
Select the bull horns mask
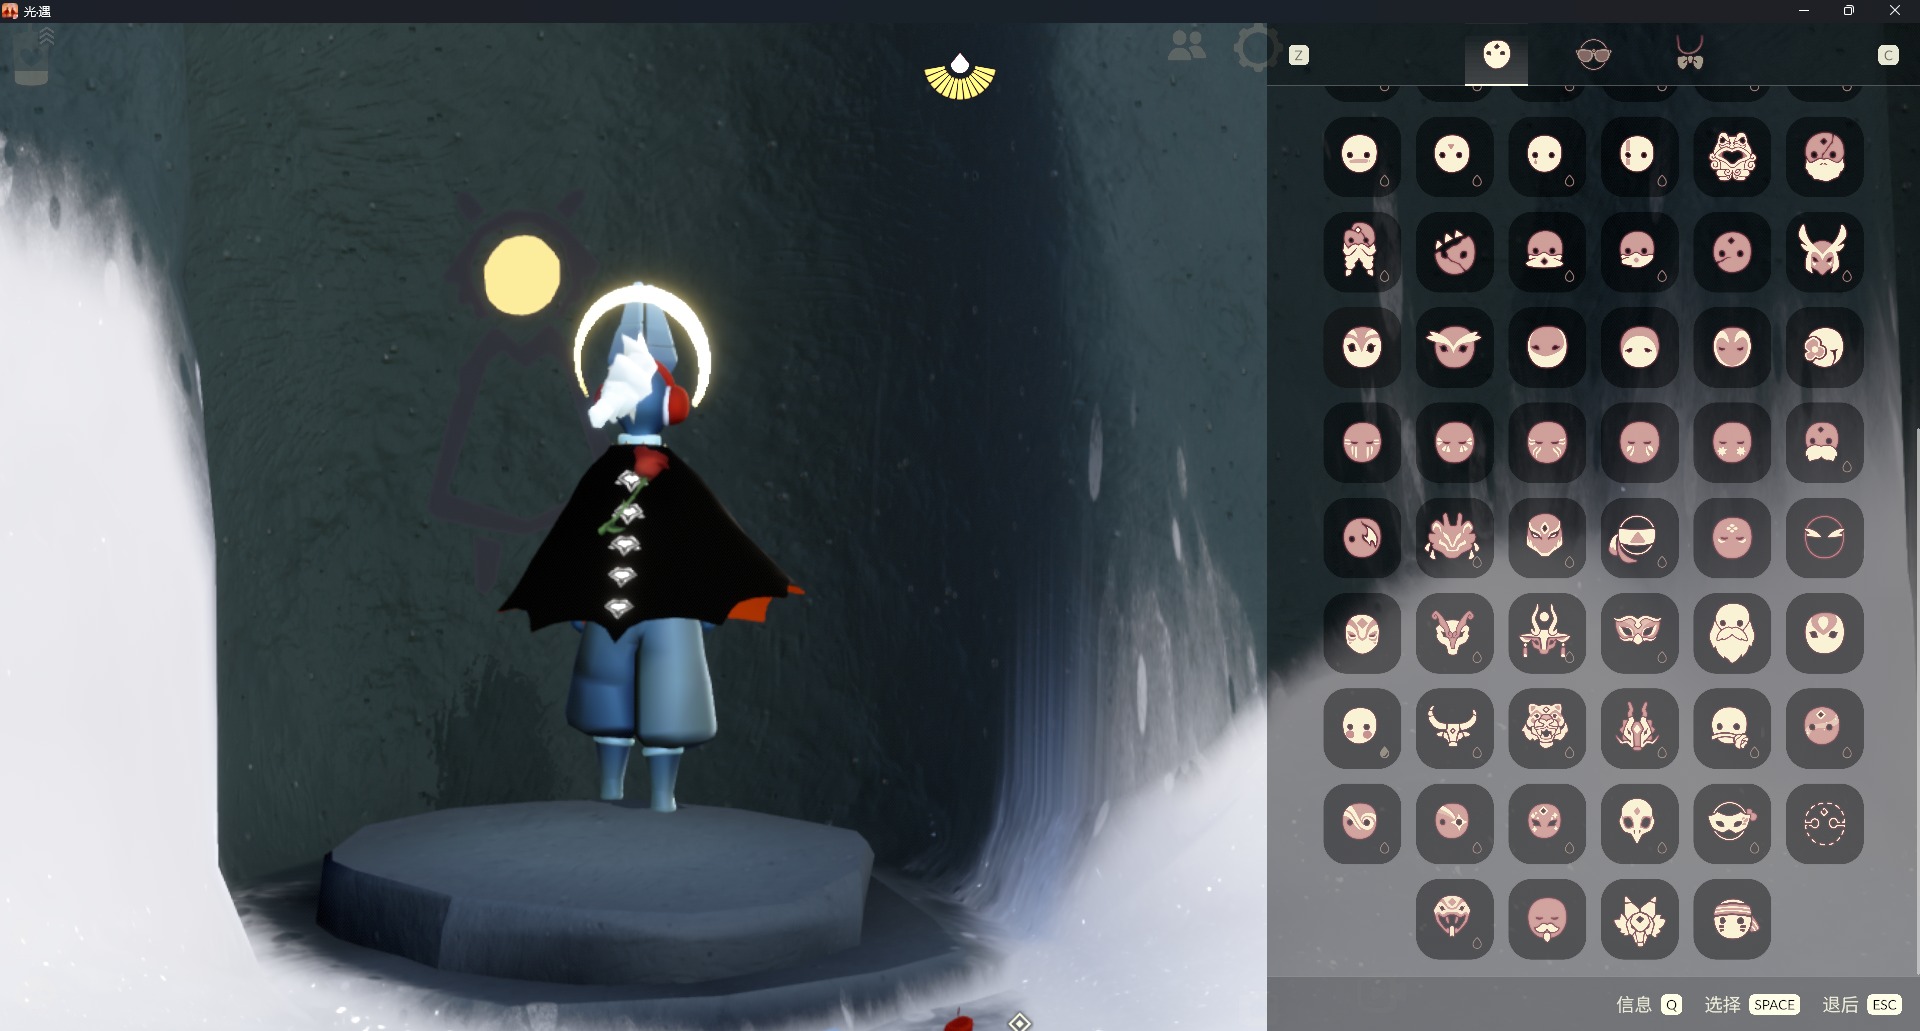(1454, 728)
